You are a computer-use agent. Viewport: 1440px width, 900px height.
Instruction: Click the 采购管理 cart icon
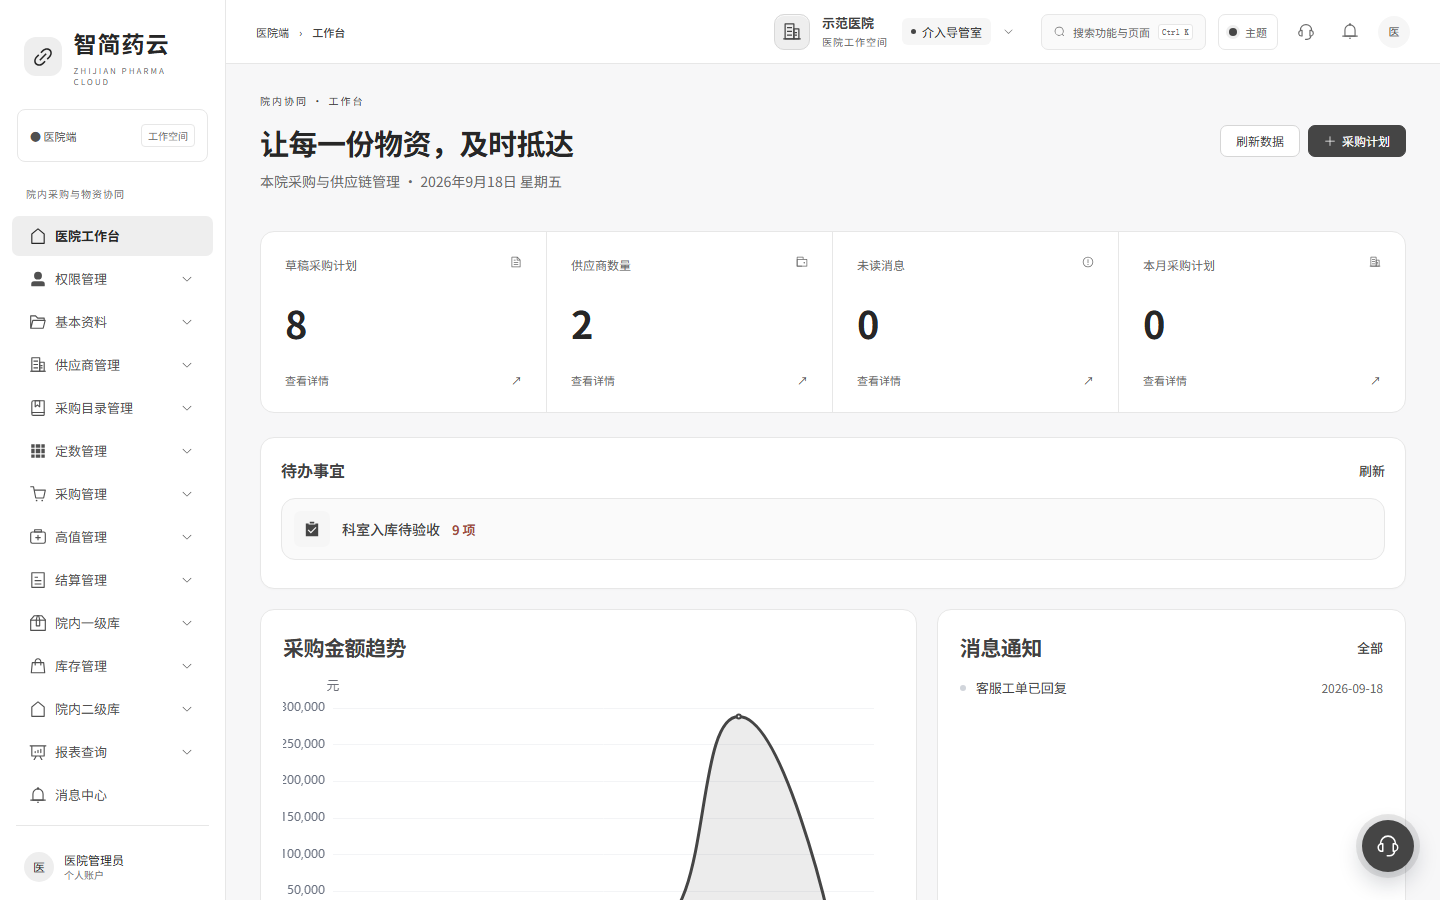point(38,494)
